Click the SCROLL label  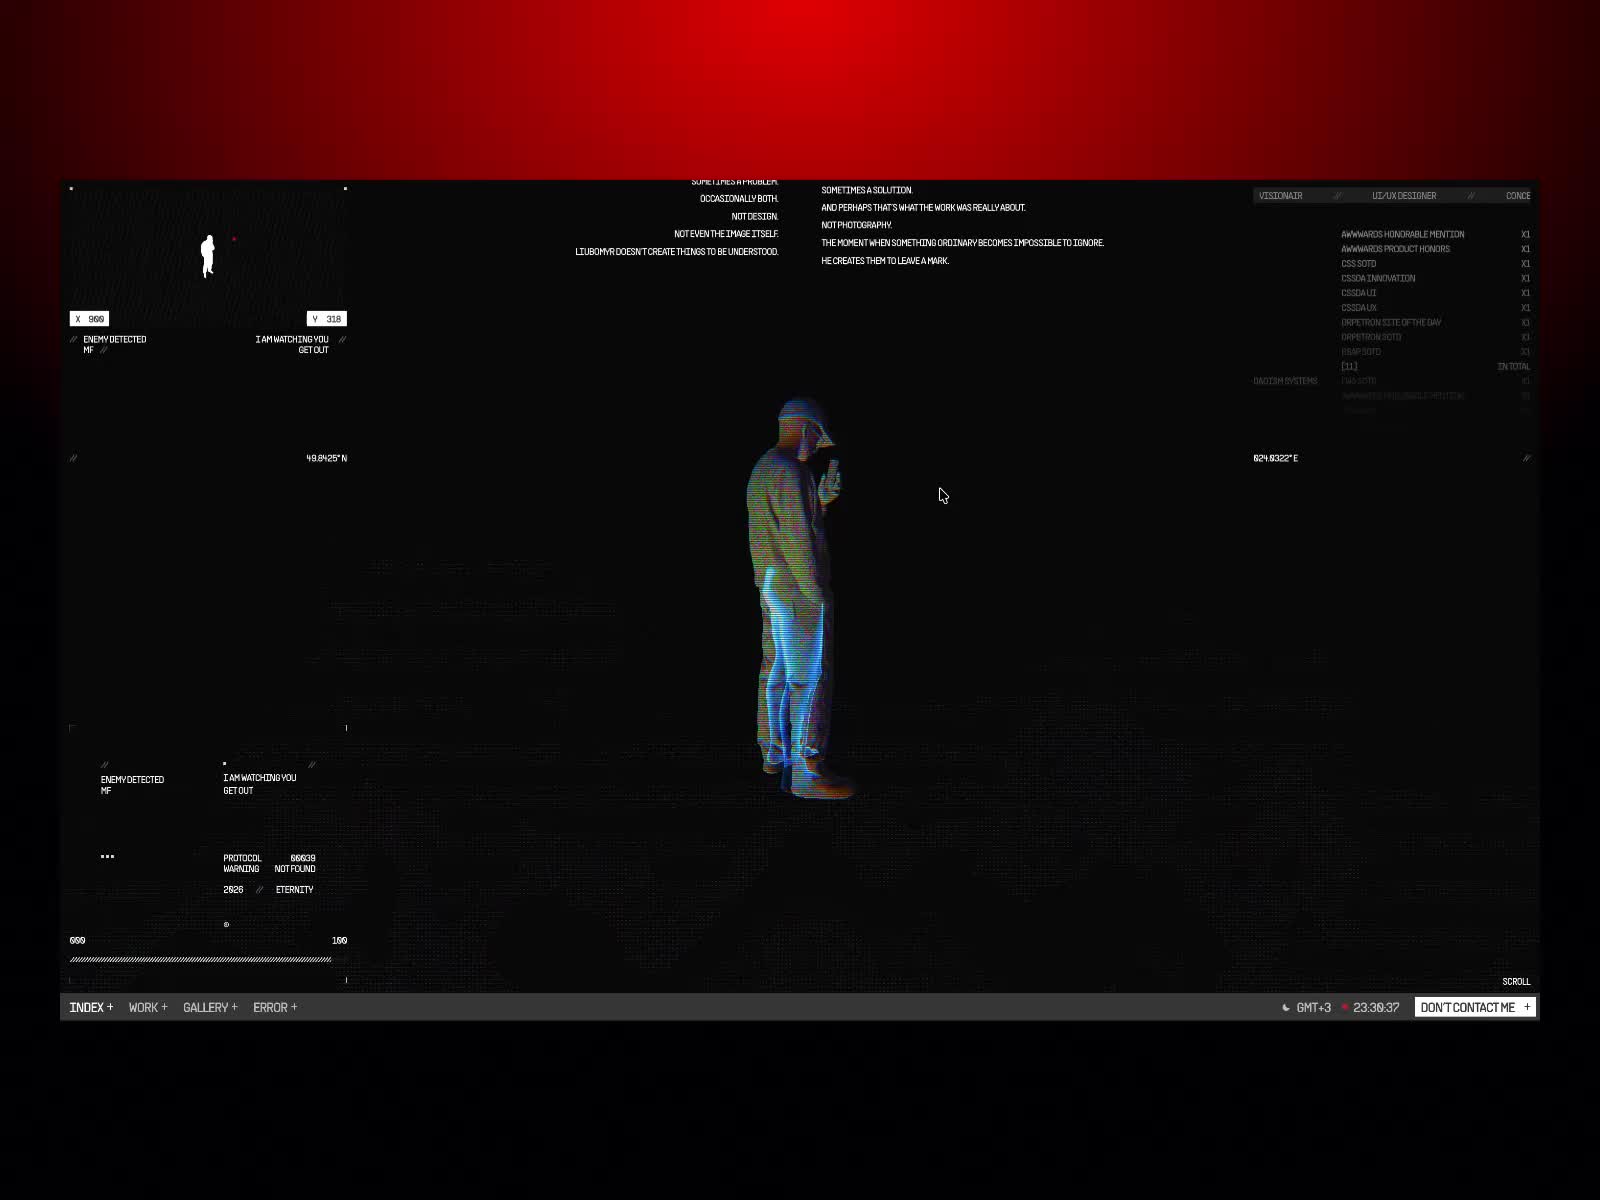pos(1516,981)
